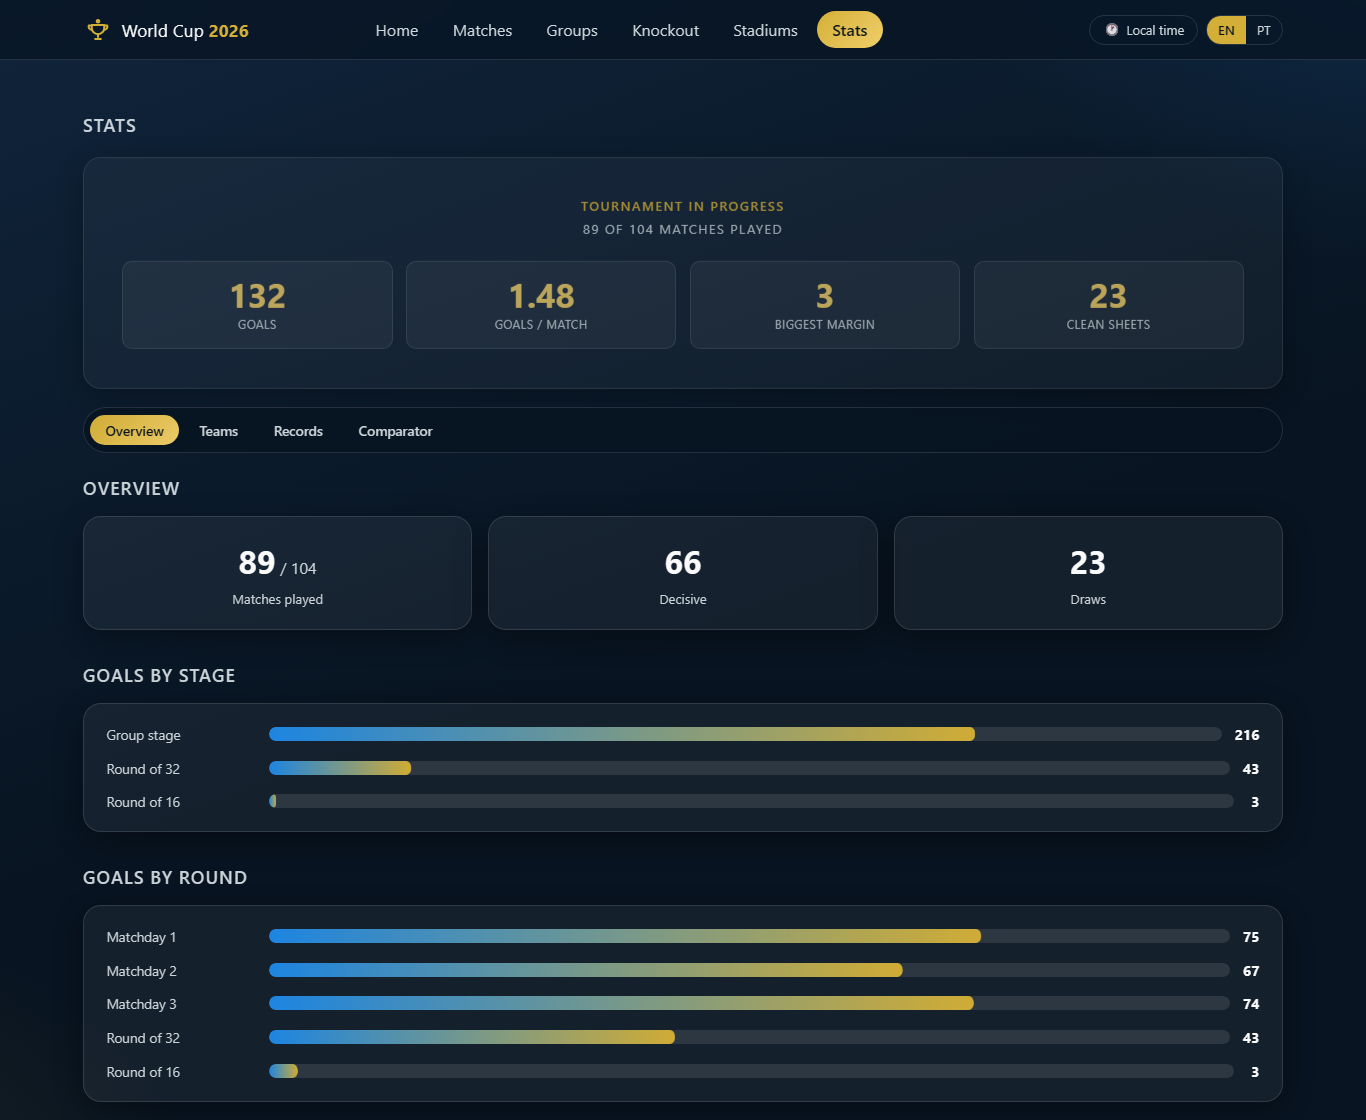This screenshot has width=1366, height=1120.
Task: Go to the Home nav item
Action: coord(397,30)
